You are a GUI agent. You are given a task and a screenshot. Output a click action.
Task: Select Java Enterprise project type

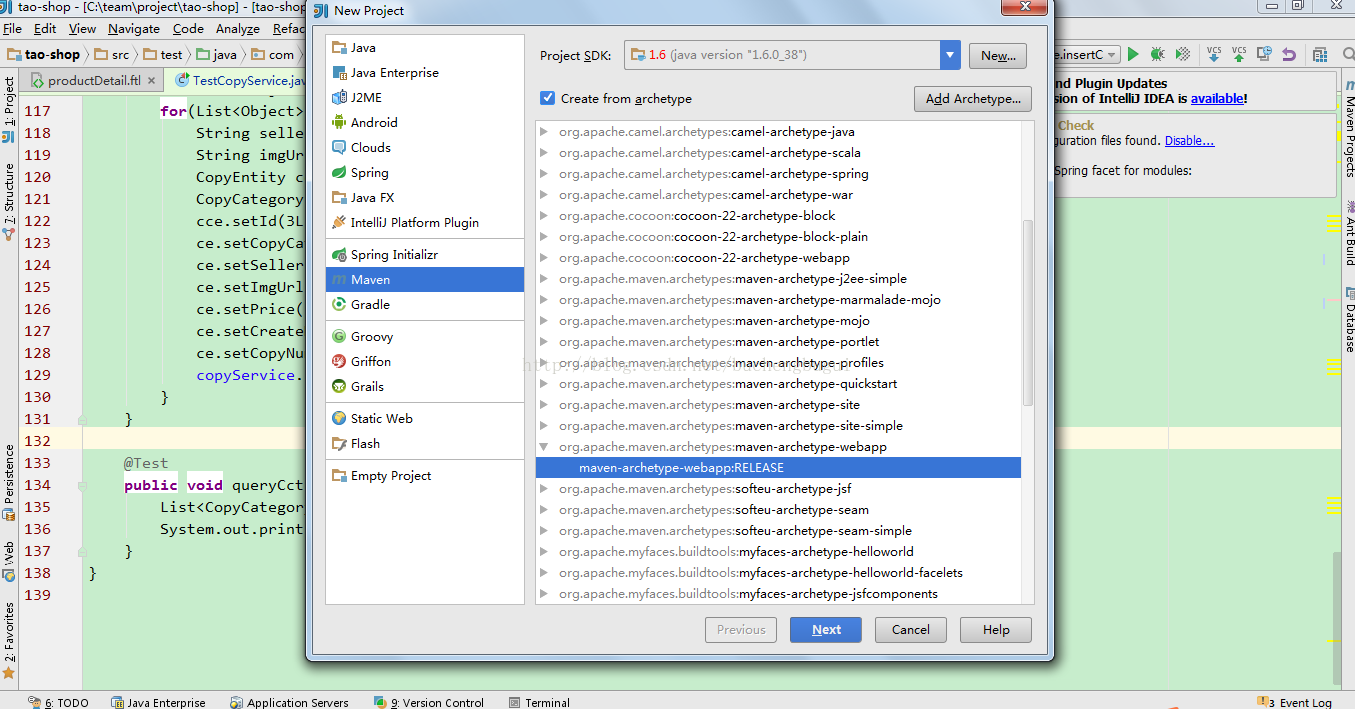(x=425, y=72)
